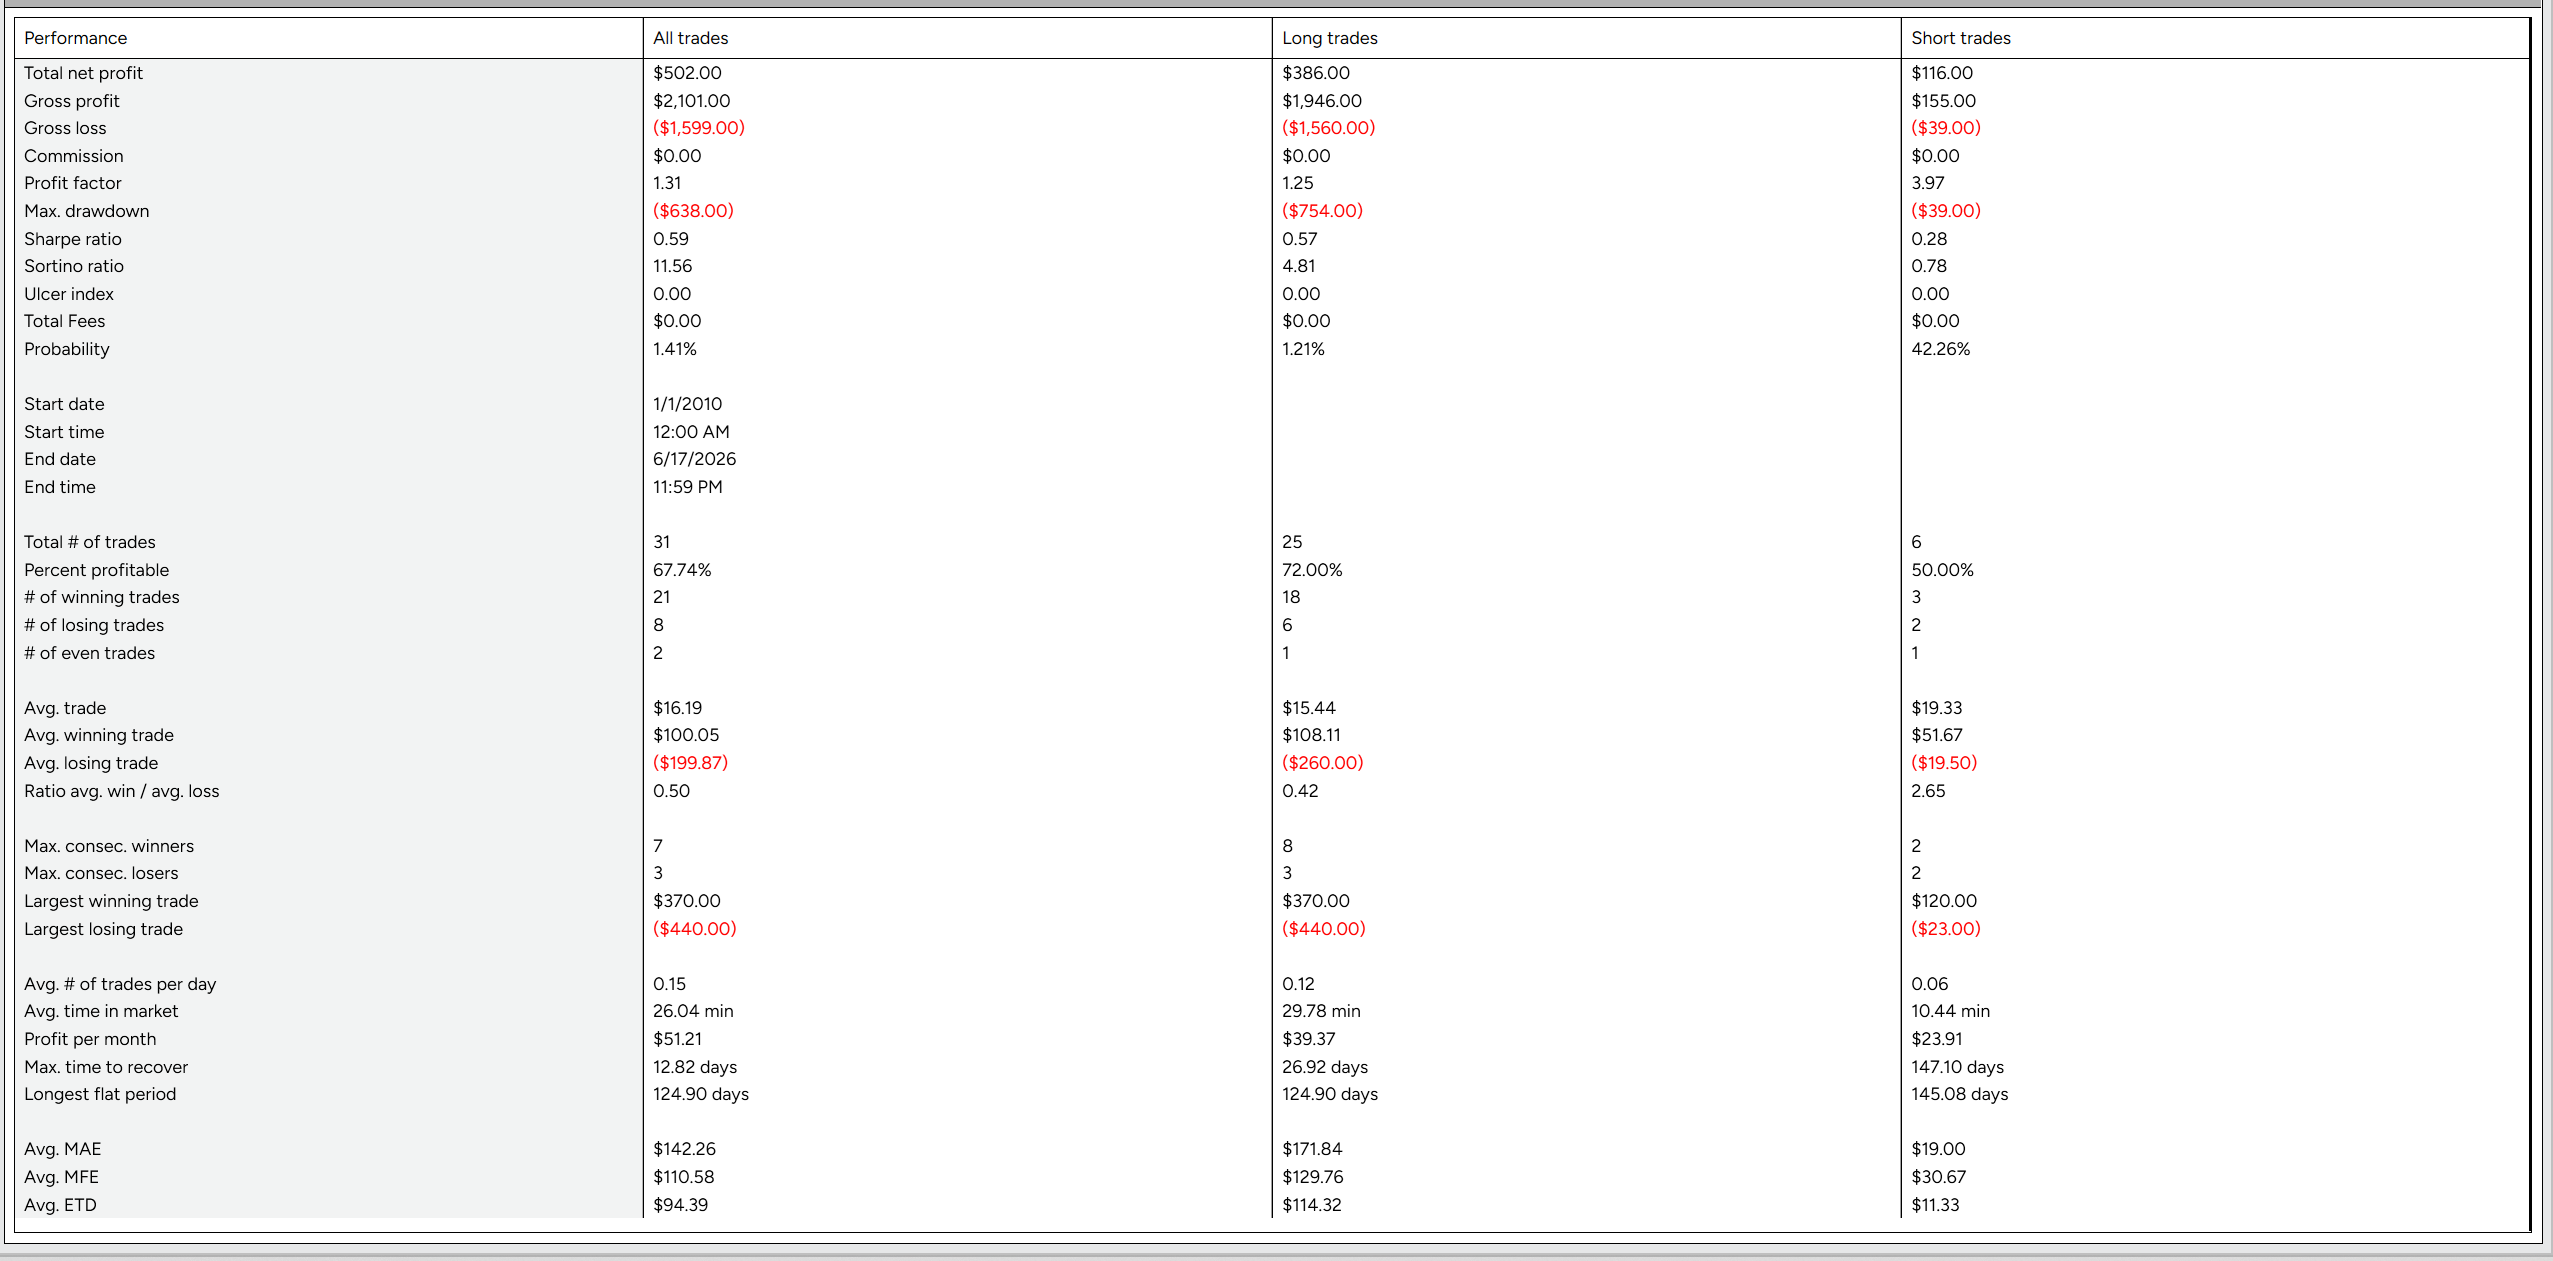Click the "$100.05" average winning trade value

tap(686, 735)
